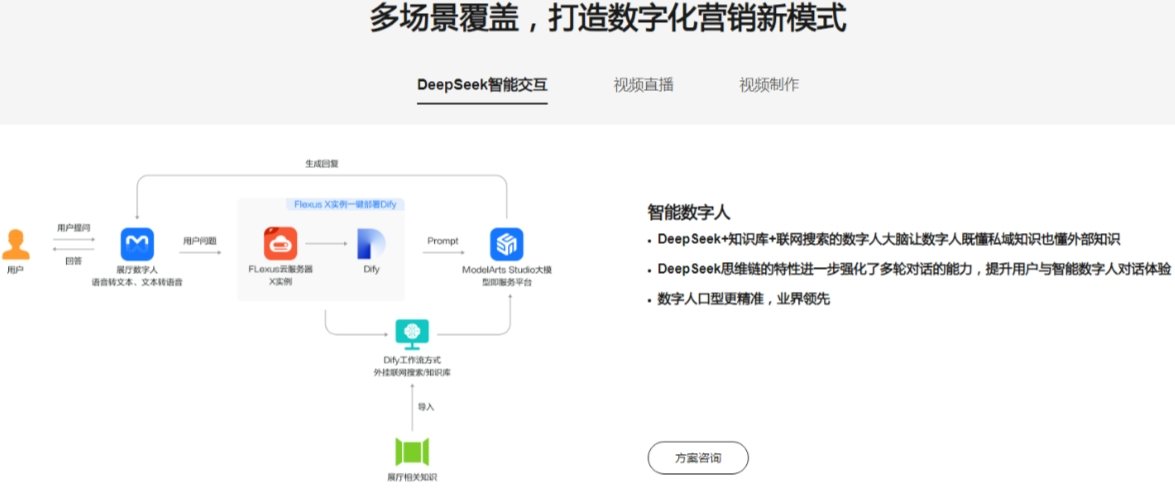The image size is (1175, 492).
Task: Click the orange user avatar icon
Action: (x=15, y=244)
